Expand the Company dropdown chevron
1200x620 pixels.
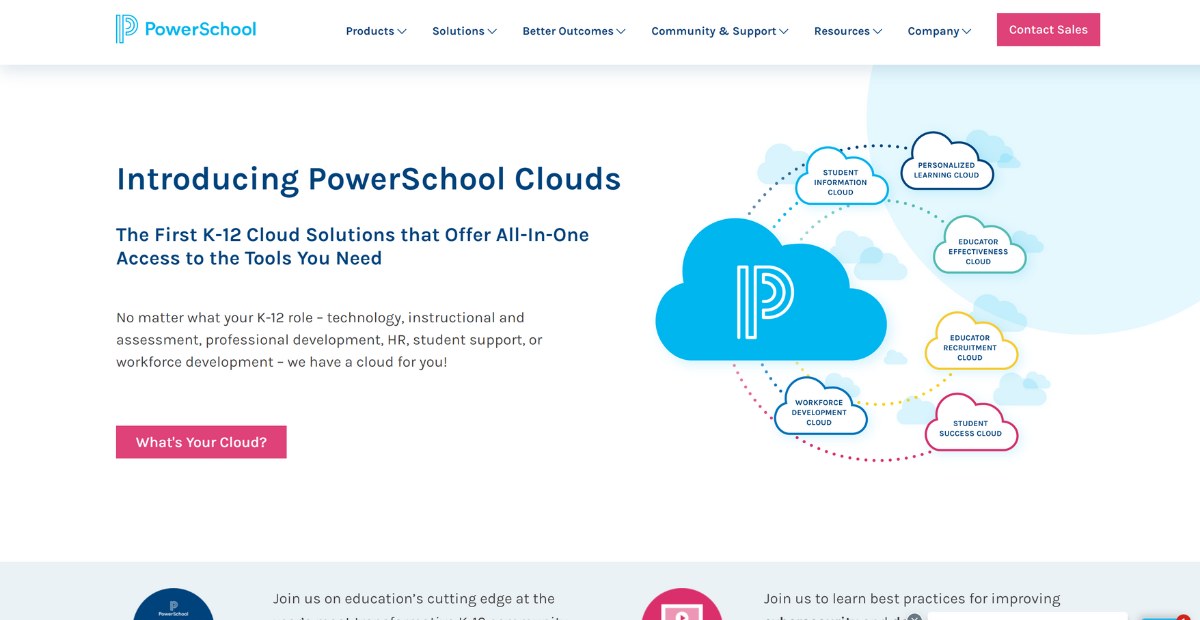pos(966,31)
